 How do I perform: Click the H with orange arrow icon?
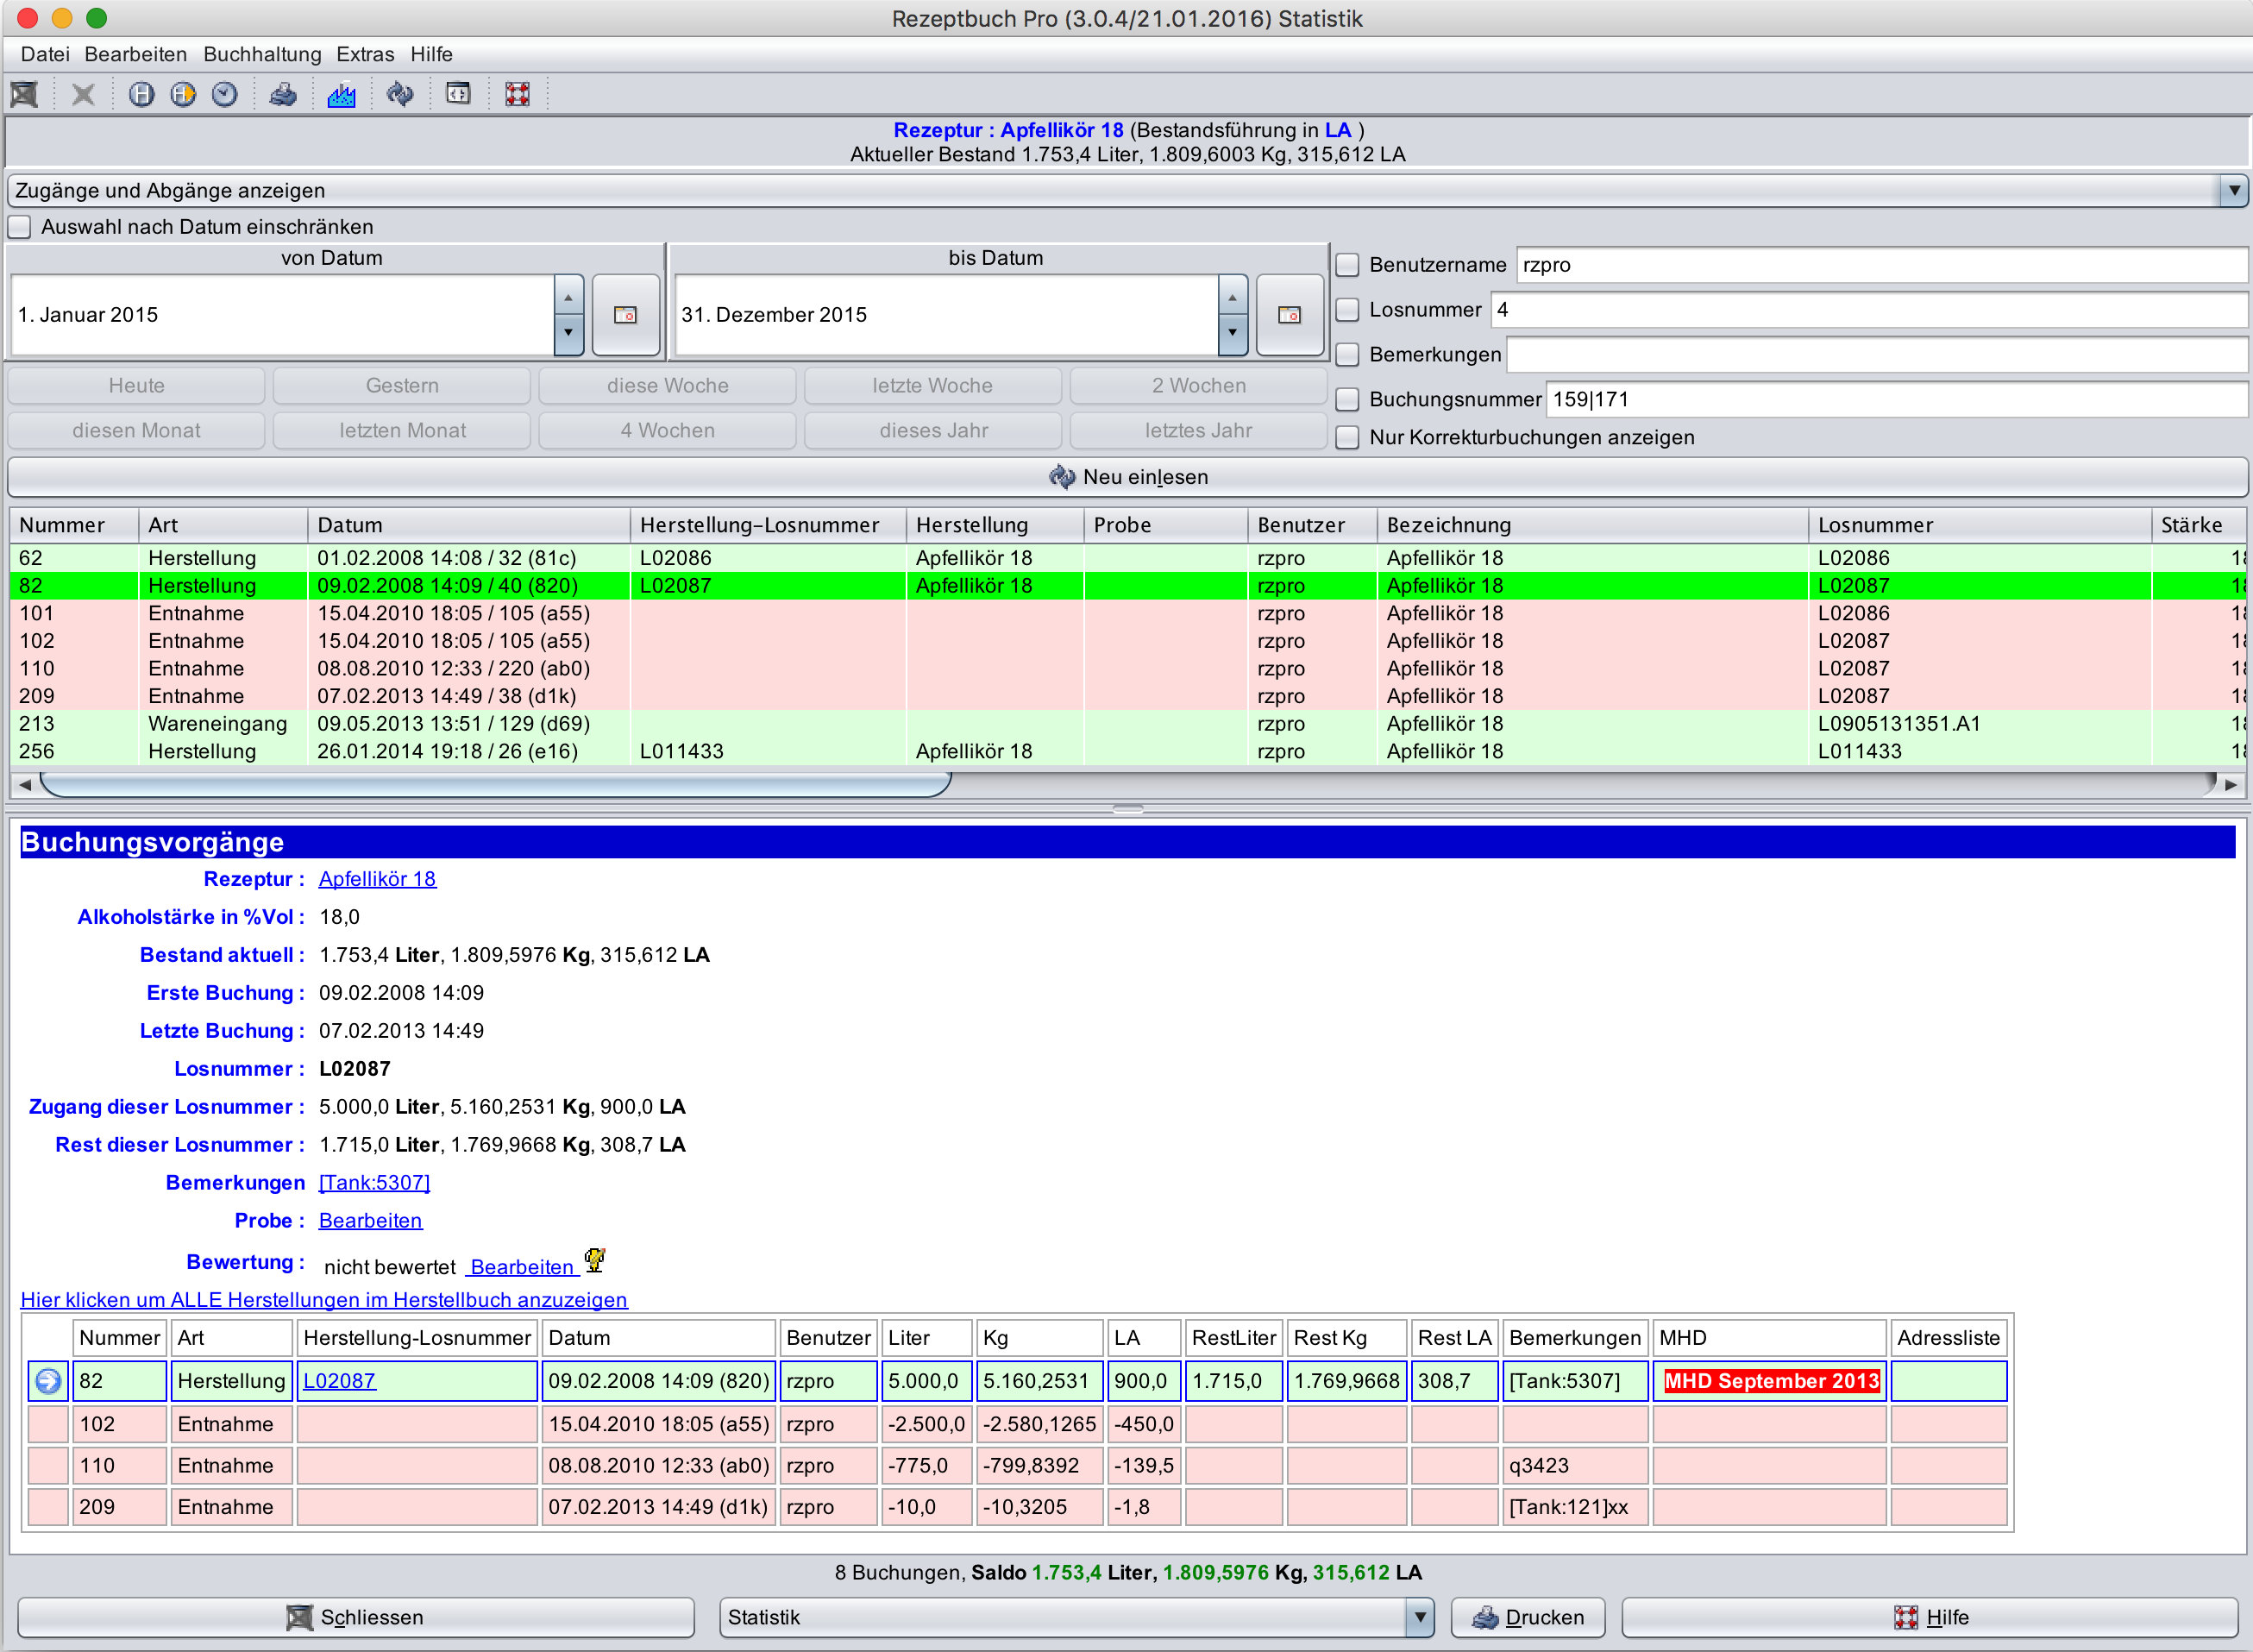183,95
